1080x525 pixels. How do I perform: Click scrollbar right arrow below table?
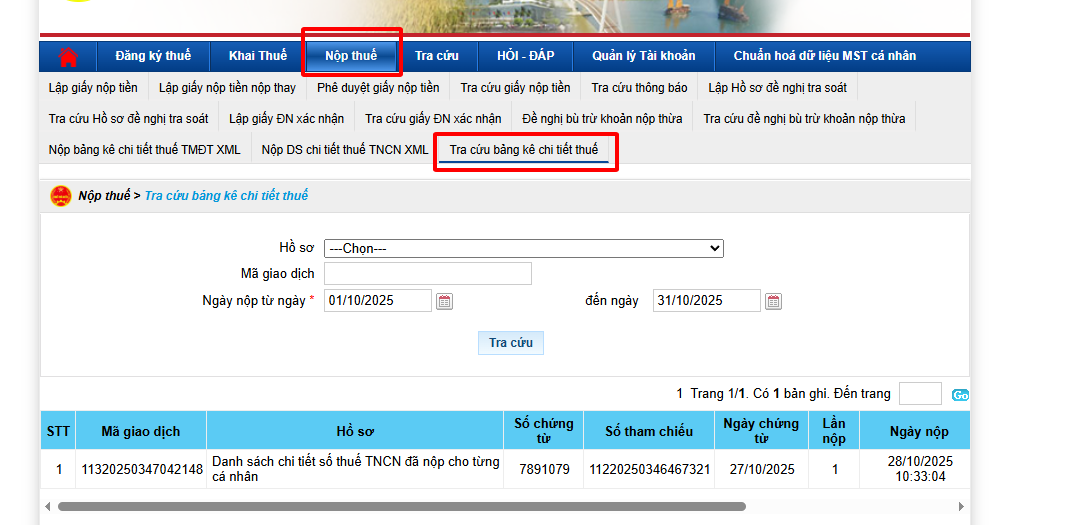coord(961,506)
